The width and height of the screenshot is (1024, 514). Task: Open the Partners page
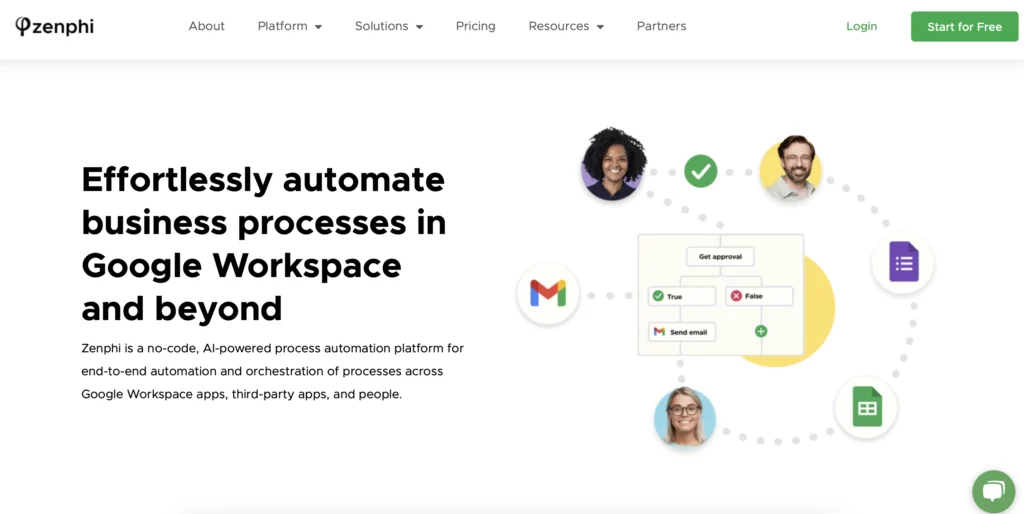[x=662, y=26]
